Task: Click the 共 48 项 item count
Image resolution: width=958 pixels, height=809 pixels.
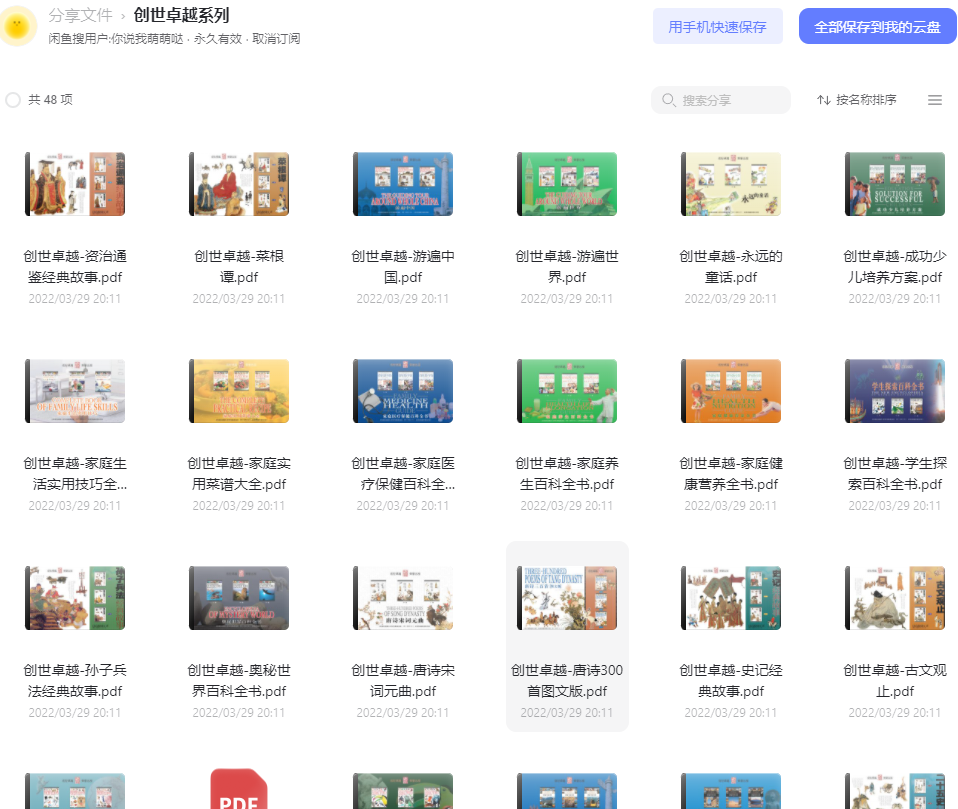Action: coord(50,100)
